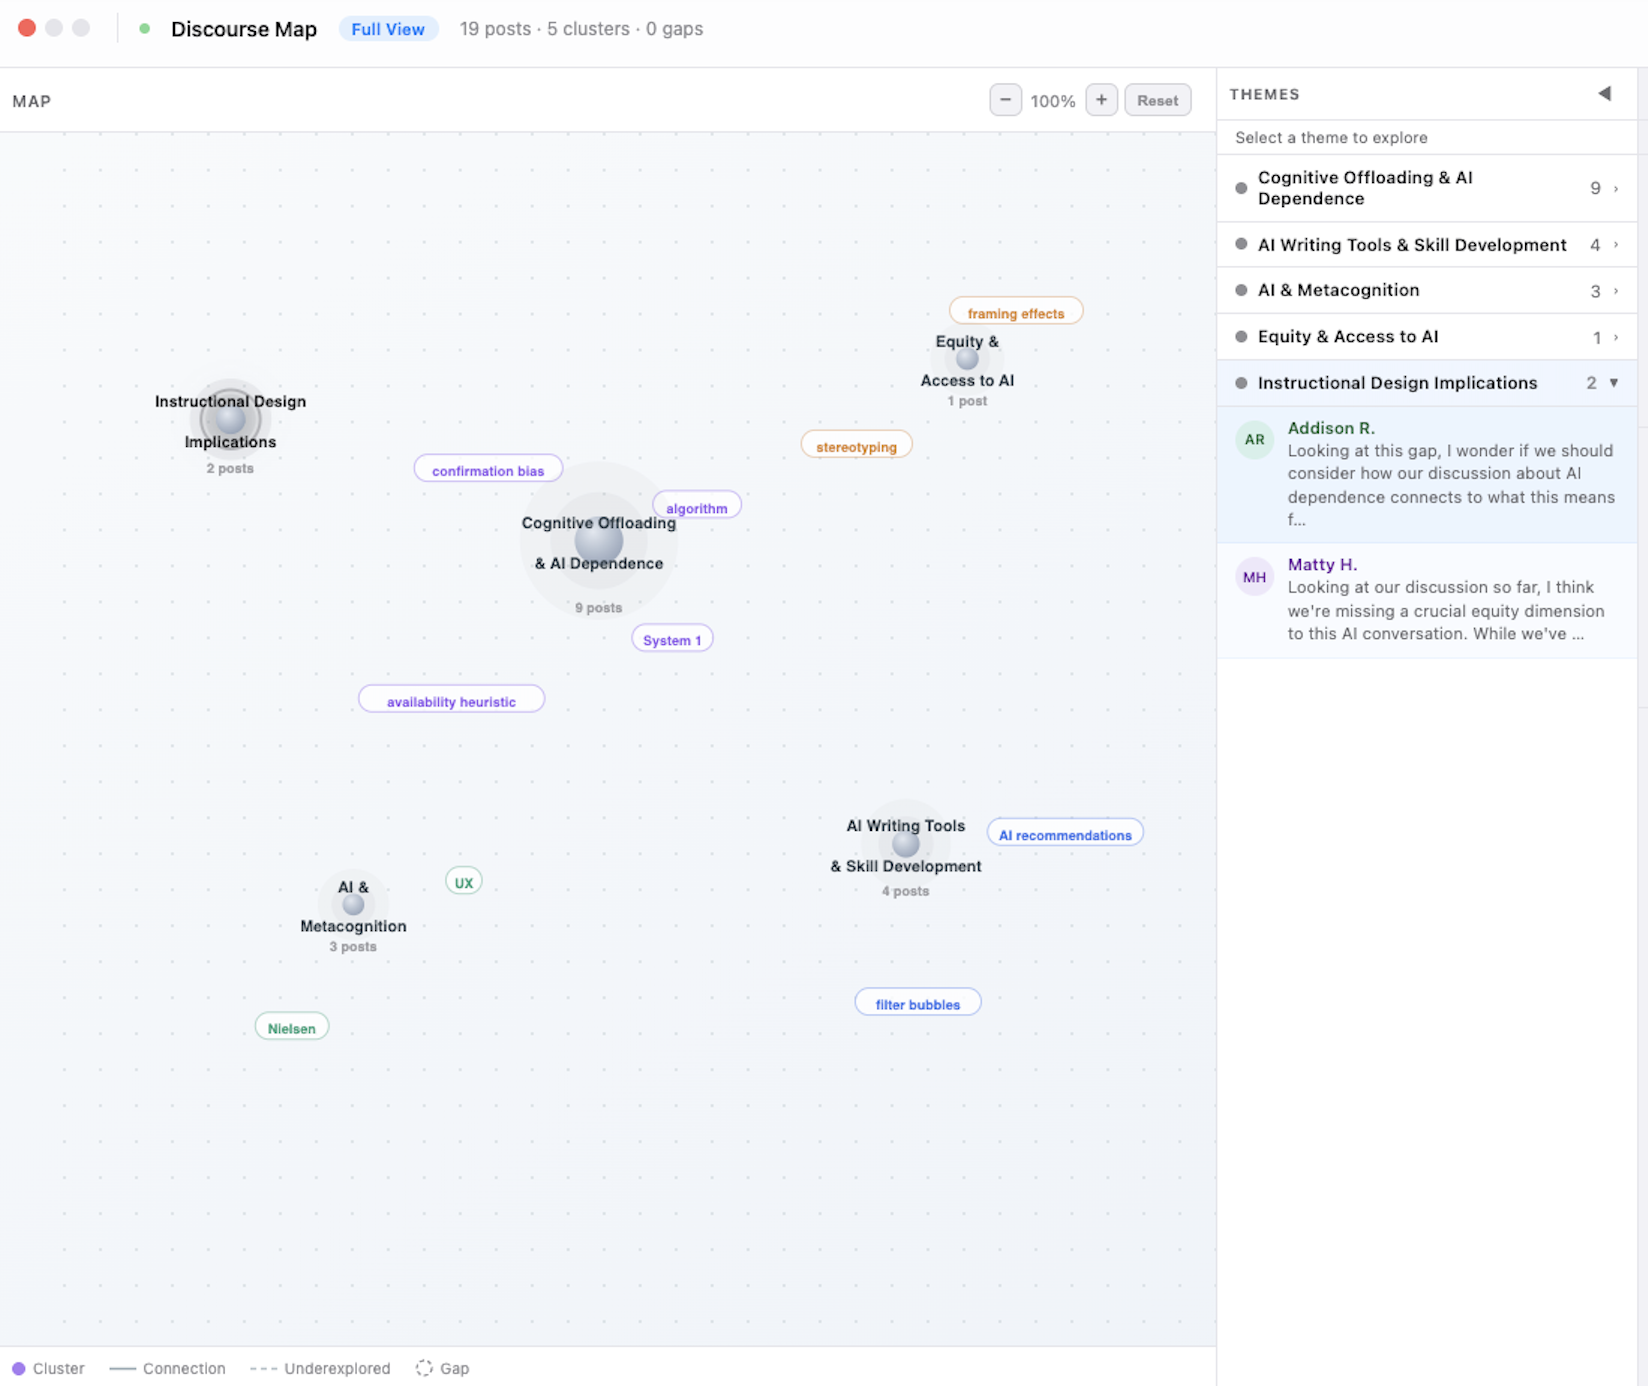Click the Reset button above the map
1648x1386 pixels.
(x=1157, y=100)
